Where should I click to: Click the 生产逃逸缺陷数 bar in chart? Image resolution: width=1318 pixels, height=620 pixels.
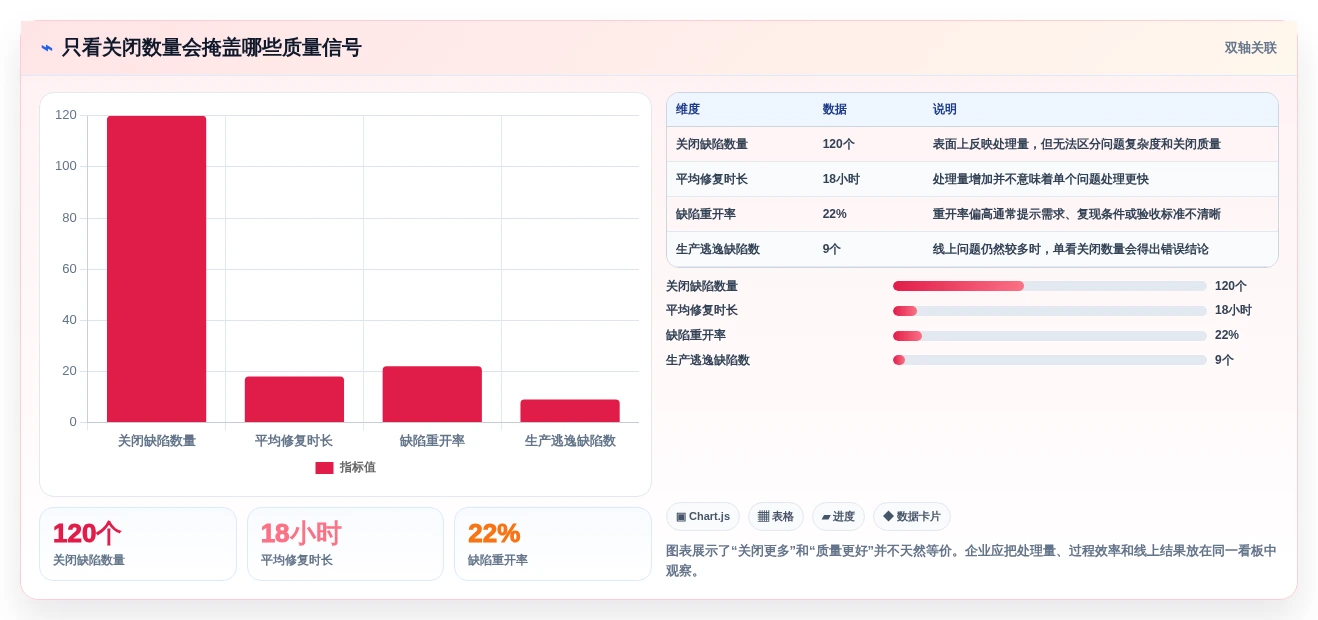tap(570, 411)
